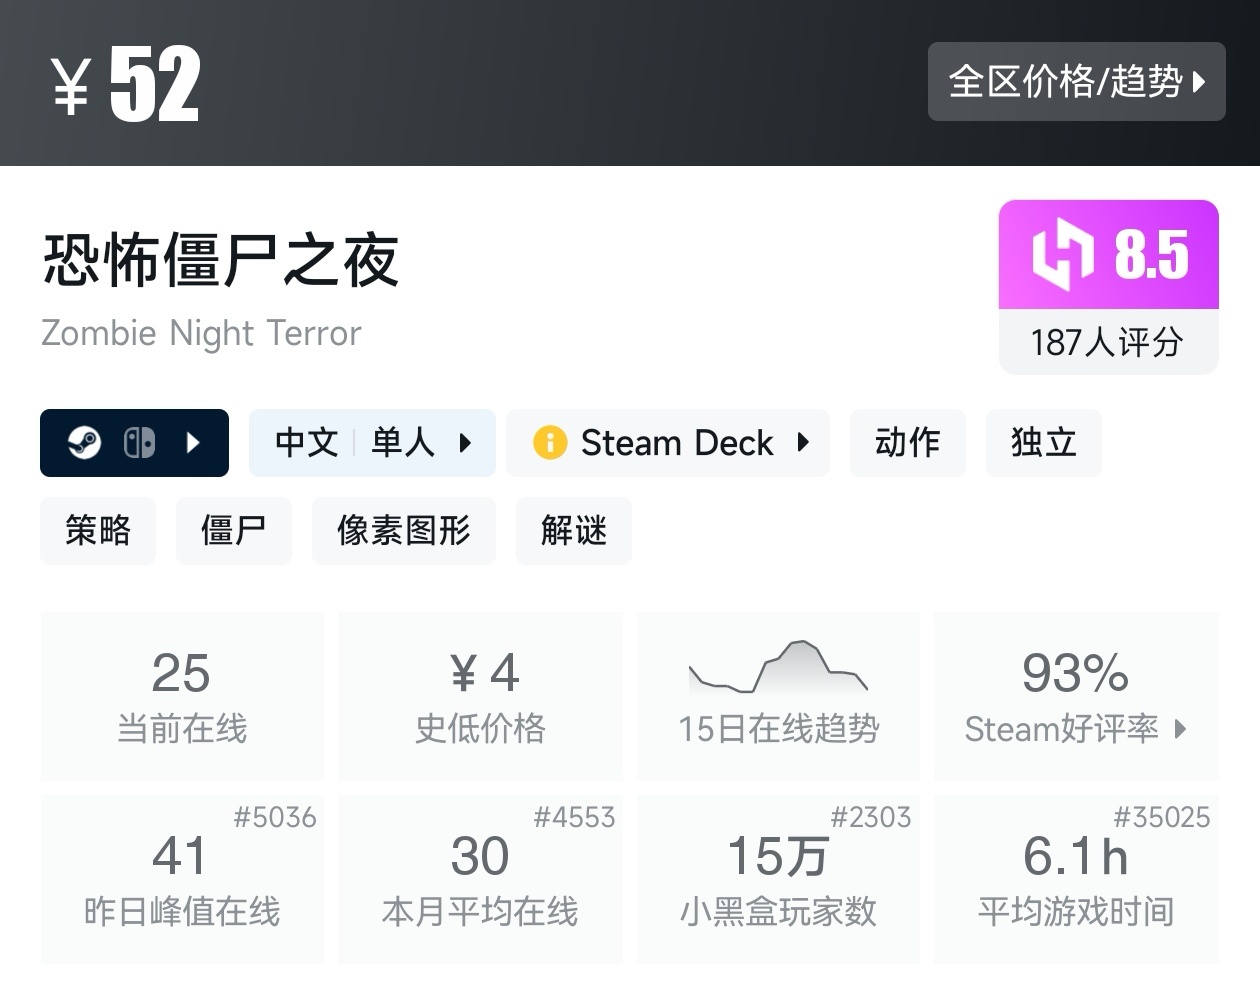Click the Nintendo Switch platform icon
Viewport: 1260px width, 983px height.
click(139, 442)
